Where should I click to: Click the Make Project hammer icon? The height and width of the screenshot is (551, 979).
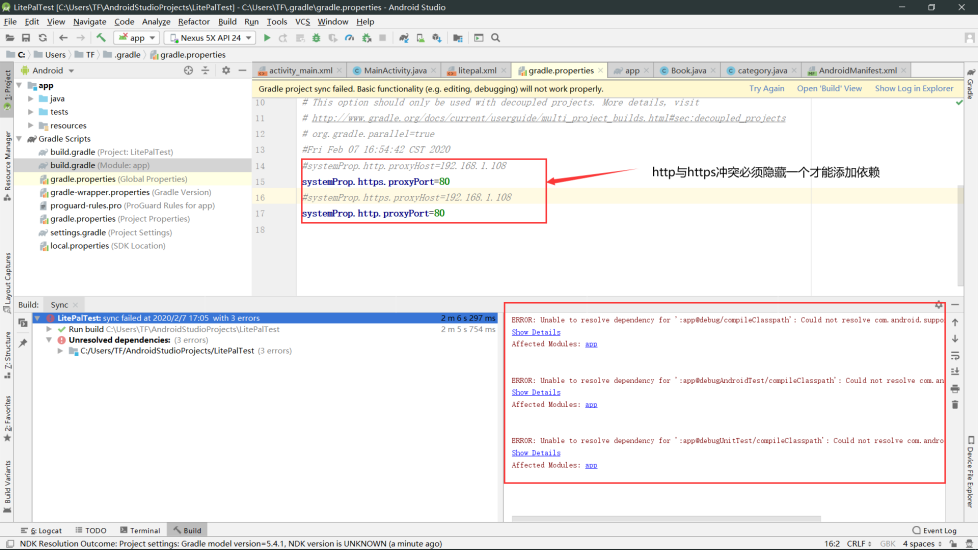click(x=101, y=38)
